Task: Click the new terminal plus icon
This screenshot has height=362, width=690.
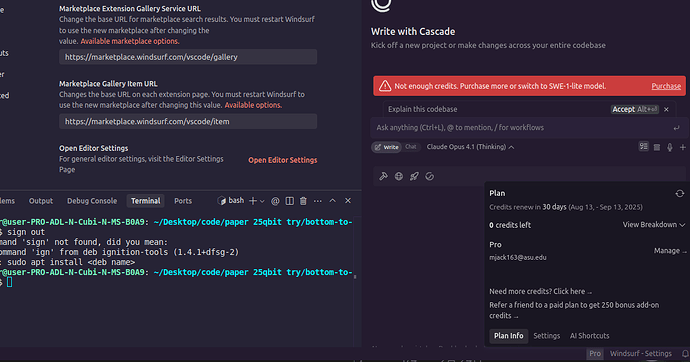Action: pyautogui.click(x=253, y=201)
